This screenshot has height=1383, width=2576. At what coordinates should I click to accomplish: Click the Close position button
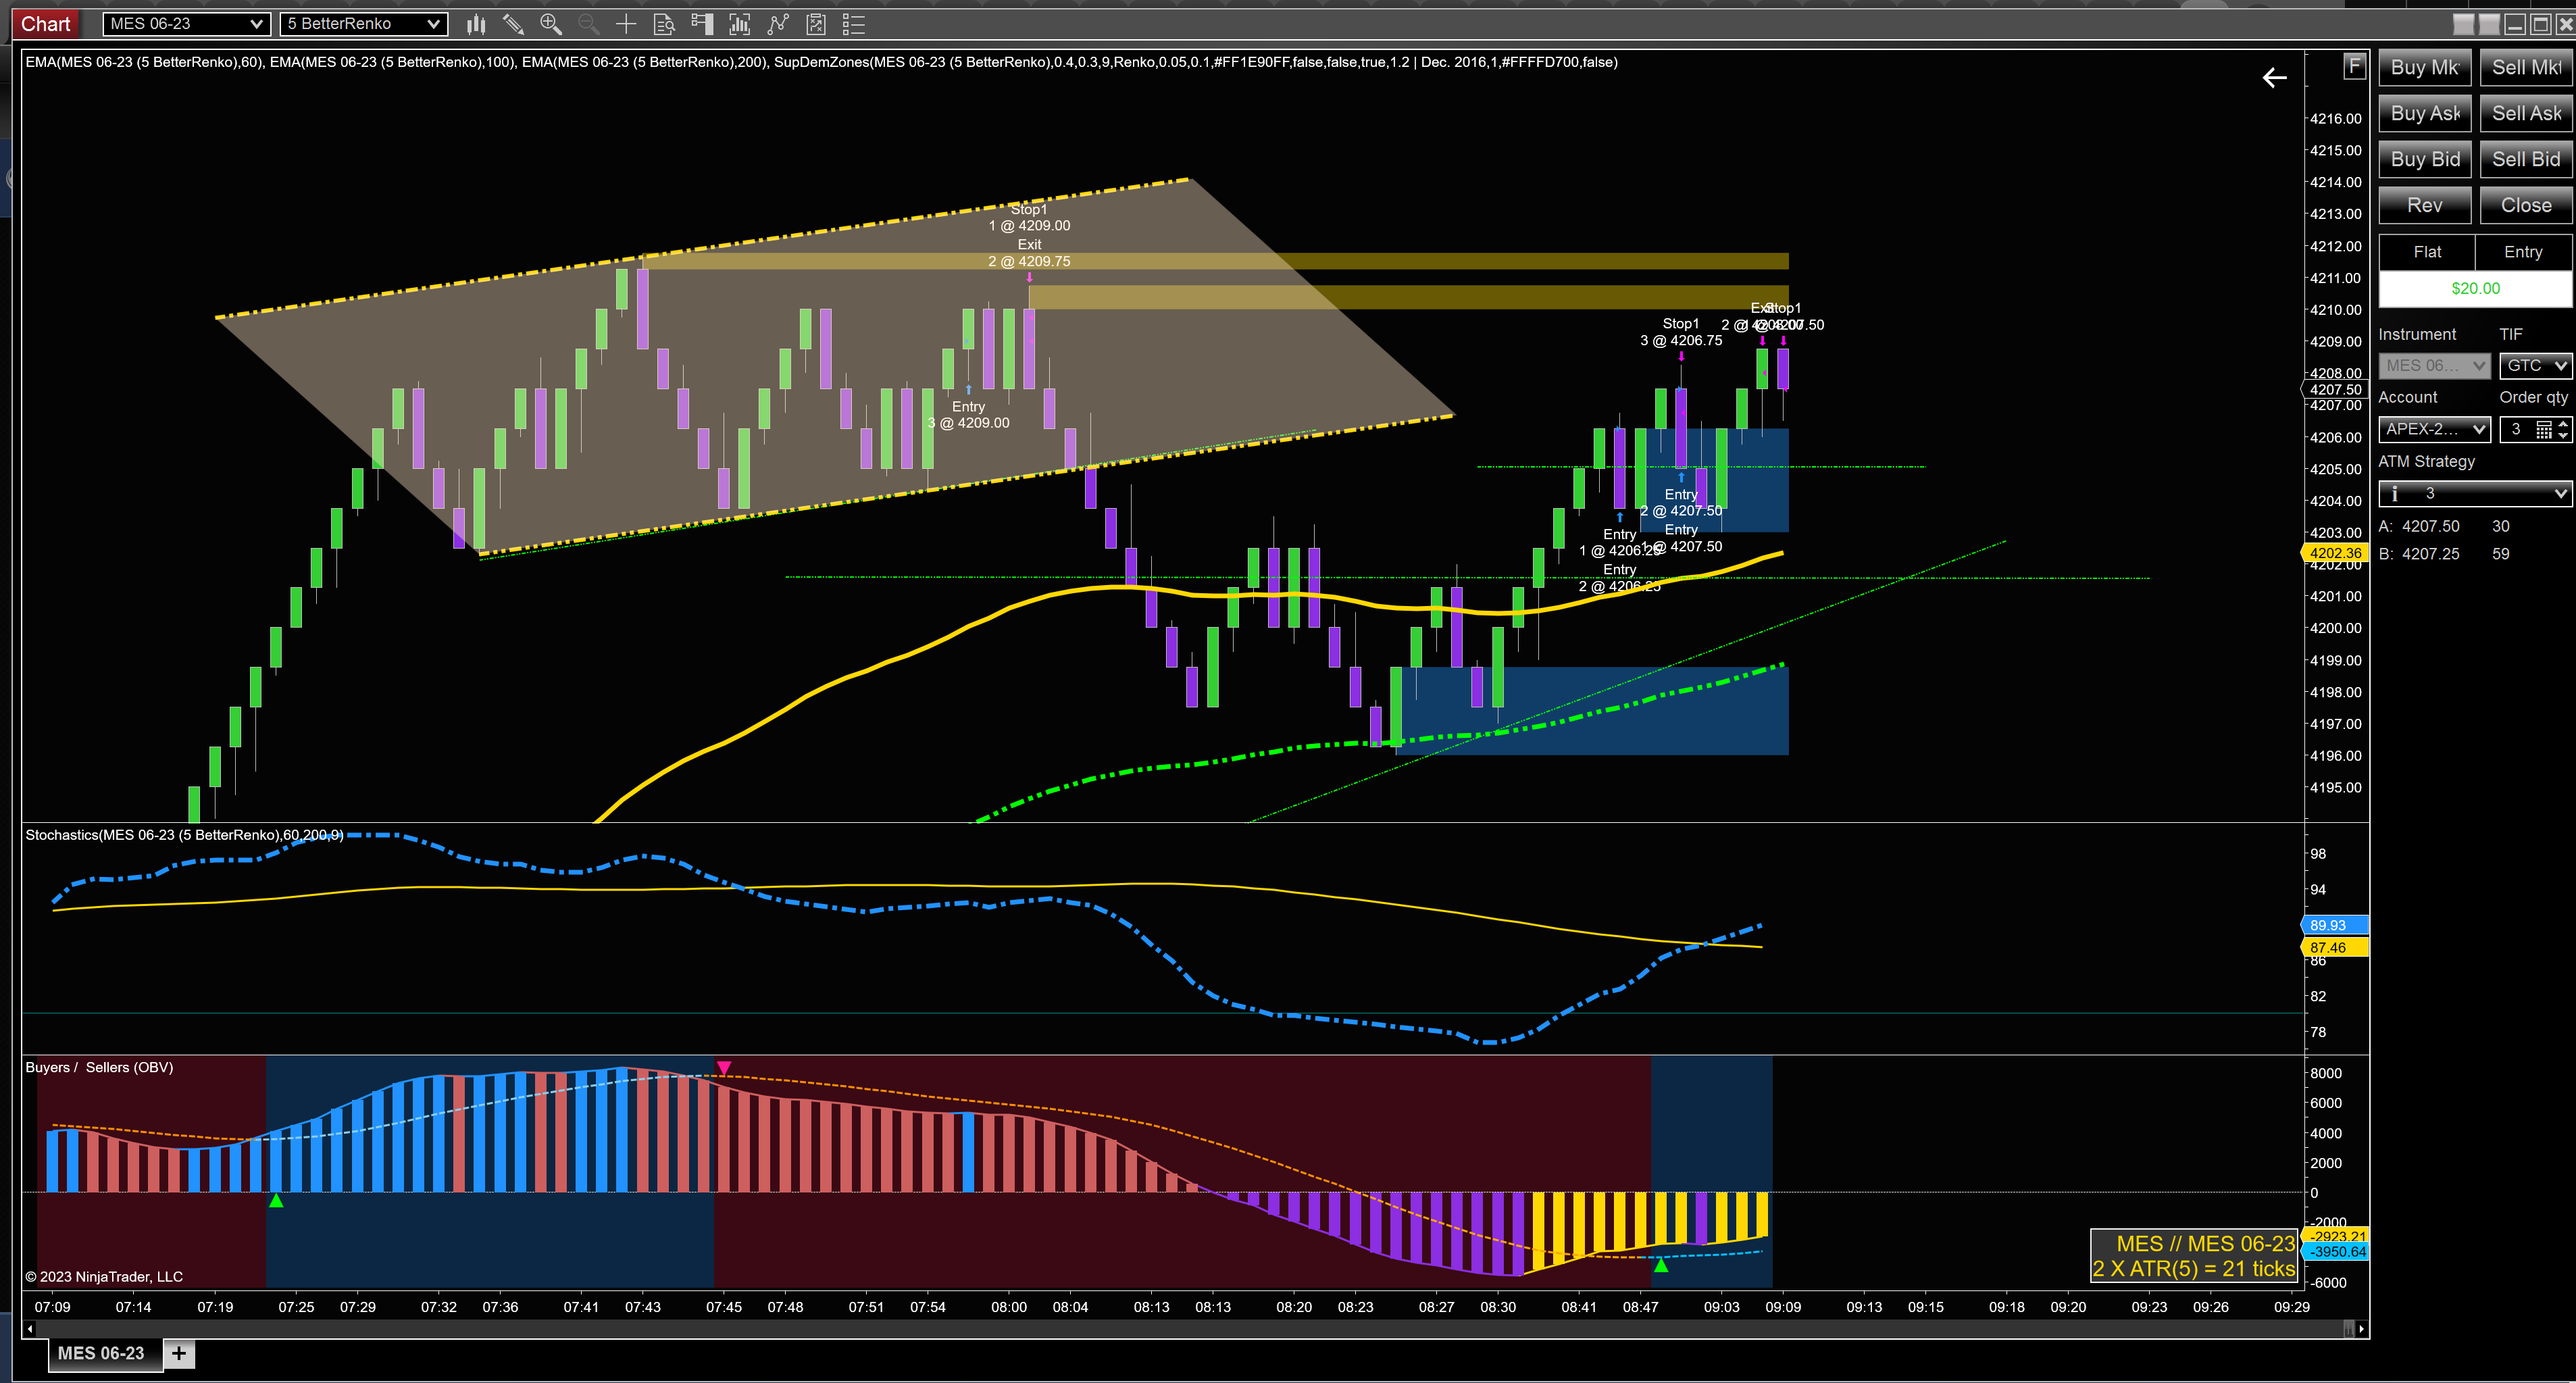pos(2526,206)
